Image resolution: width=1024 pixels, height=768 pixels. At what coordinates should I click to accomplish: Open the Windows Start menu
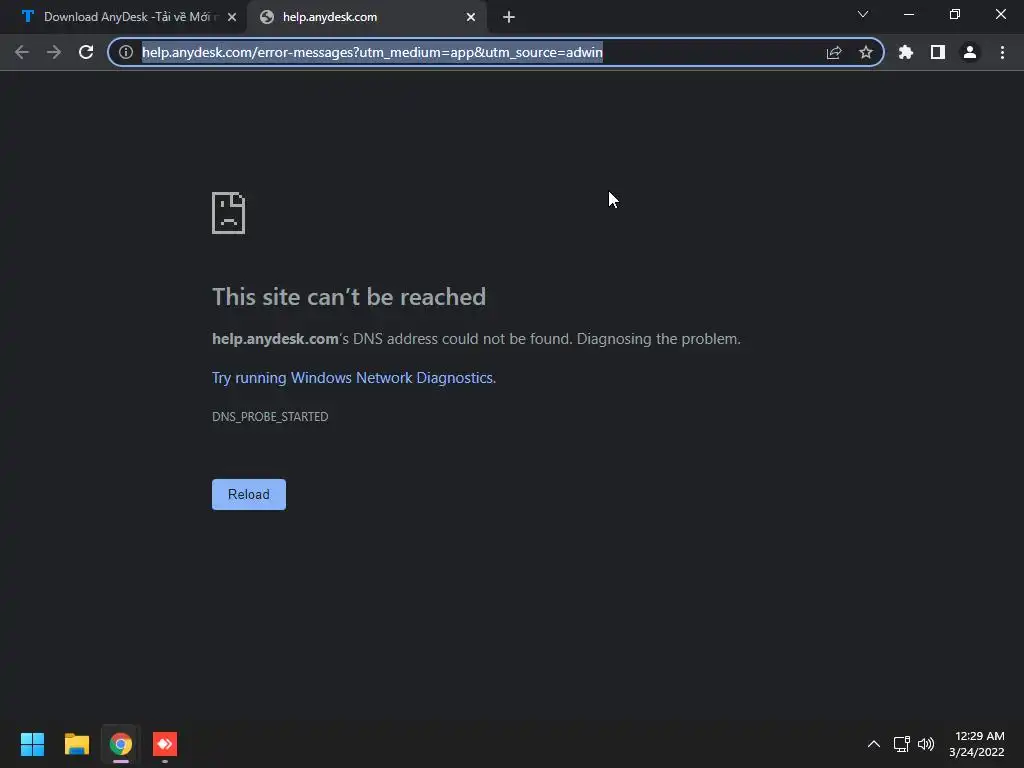point(32,744)
